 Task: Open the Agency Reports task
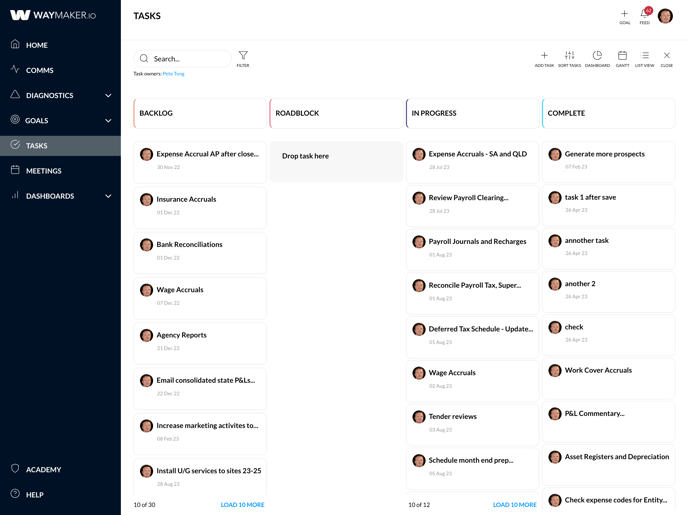[200, 343]
